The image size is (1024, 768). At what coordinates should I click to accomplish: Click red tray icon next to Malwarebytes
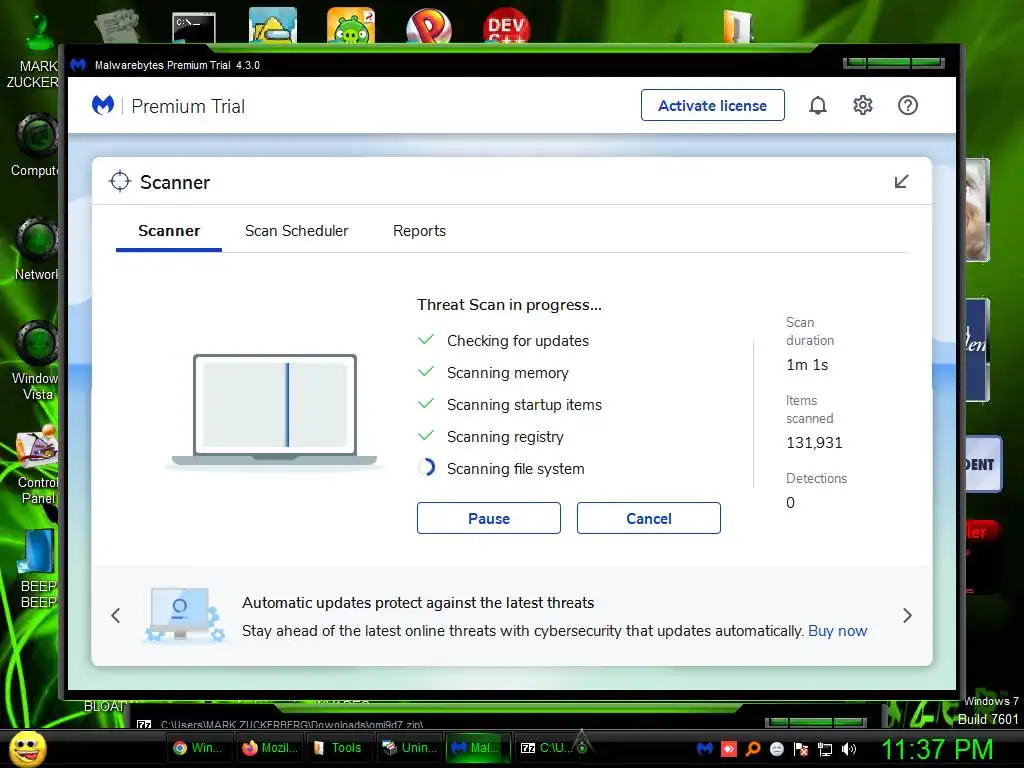[729, 749]
